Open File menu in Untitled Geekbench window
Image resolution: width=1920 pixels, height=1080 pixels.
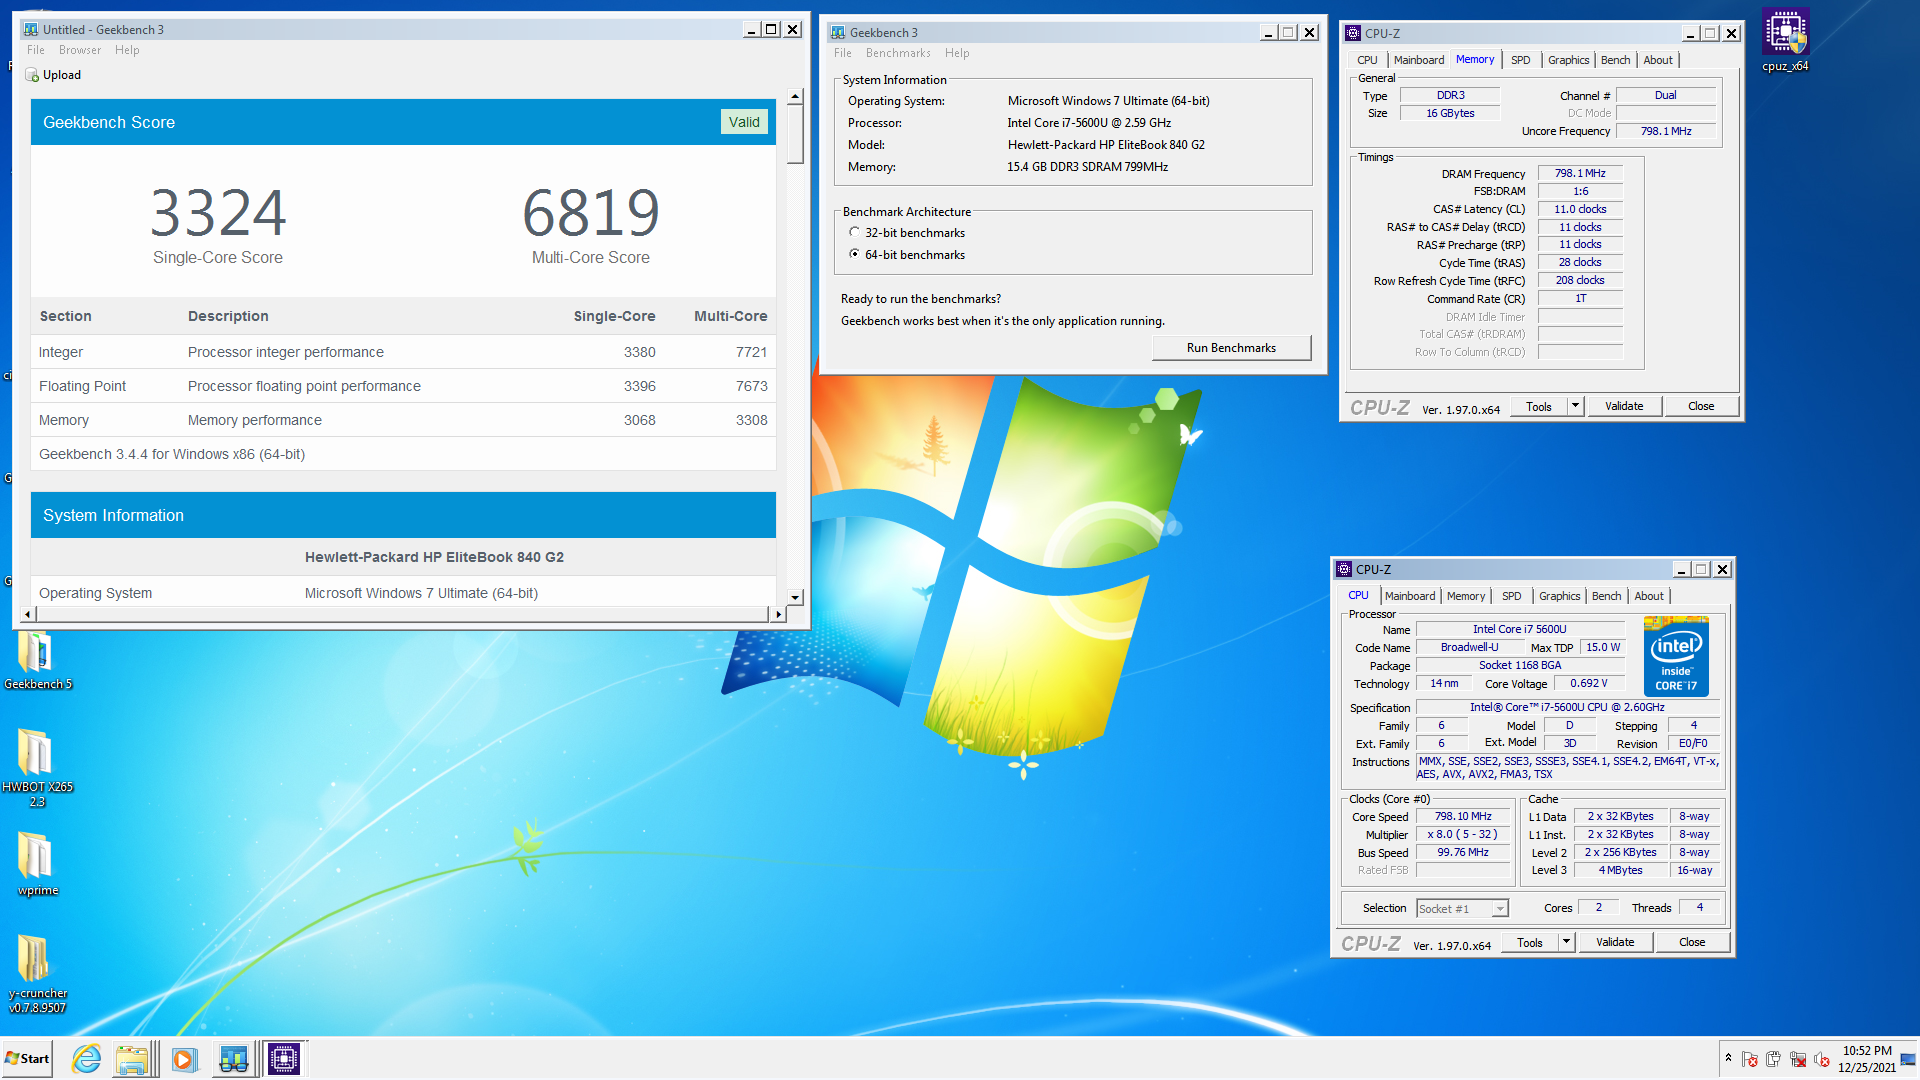click(36, 50)
